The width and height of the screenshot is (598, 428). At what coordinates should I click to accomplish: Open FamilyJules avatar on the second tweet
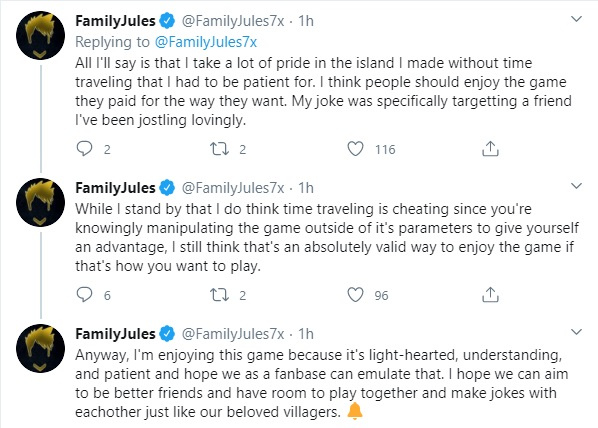coord(40,202)
